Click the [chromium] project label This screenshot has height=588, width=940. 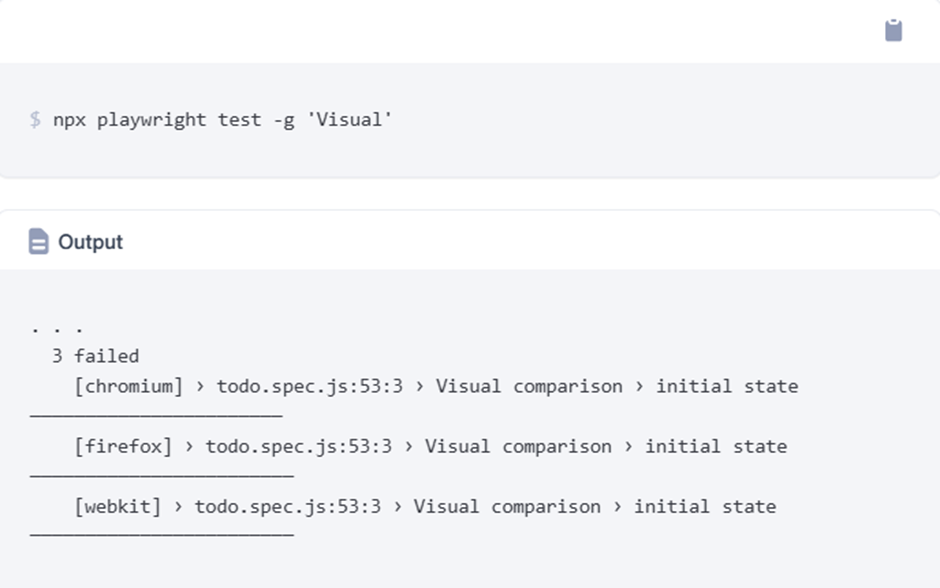[128, 386]
